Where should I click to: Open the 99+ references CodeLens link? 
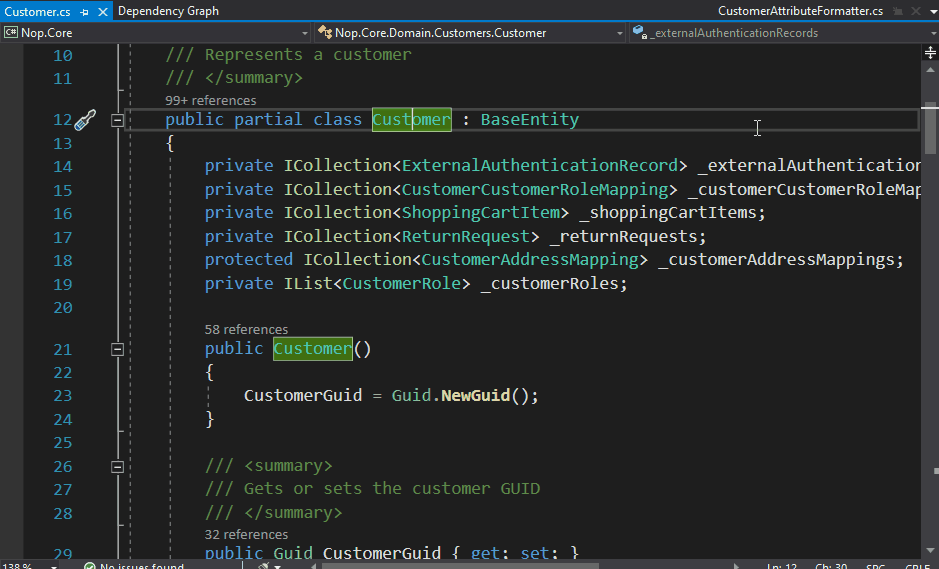pyautogui.click(x=210, y=100)
